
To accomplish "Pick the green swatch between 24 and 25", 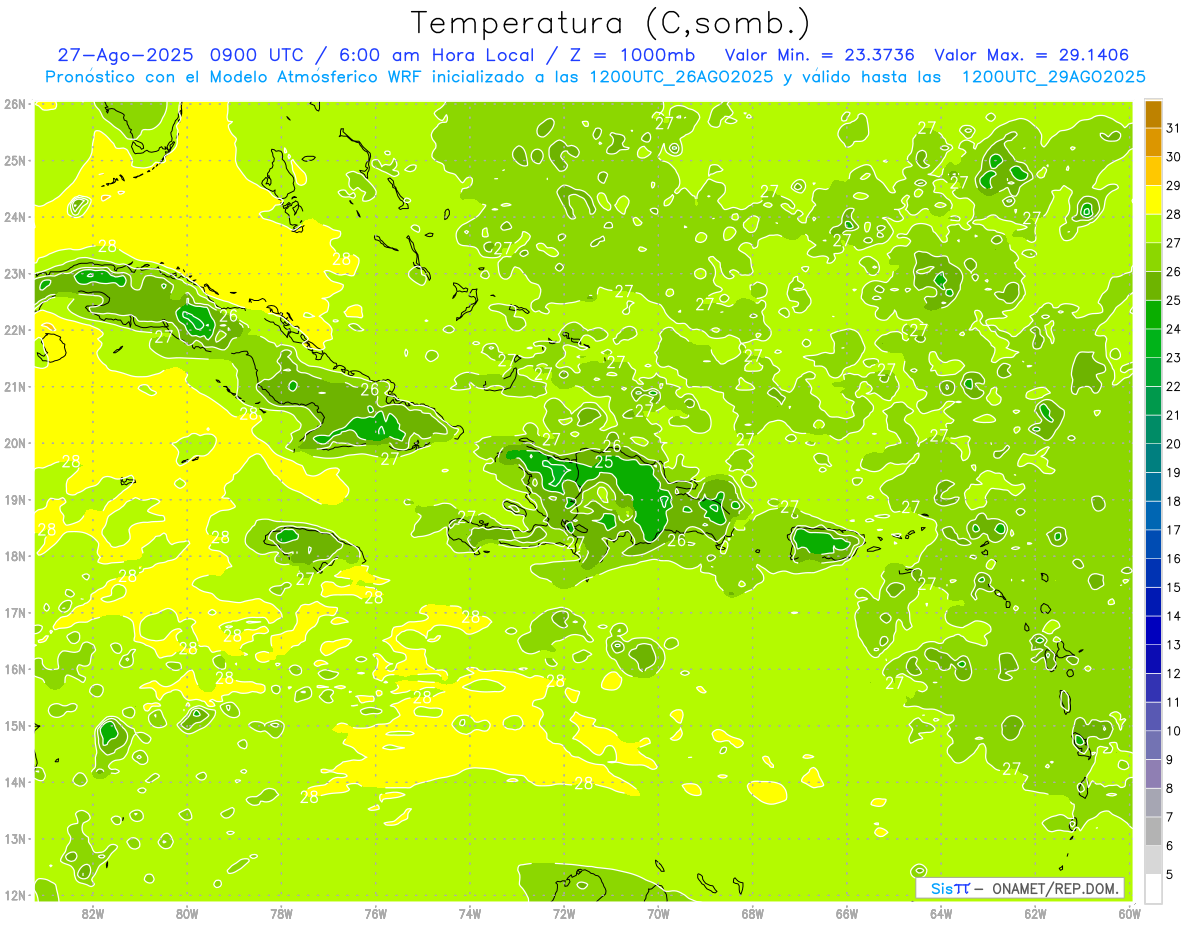I will (x=1153, y=315).
